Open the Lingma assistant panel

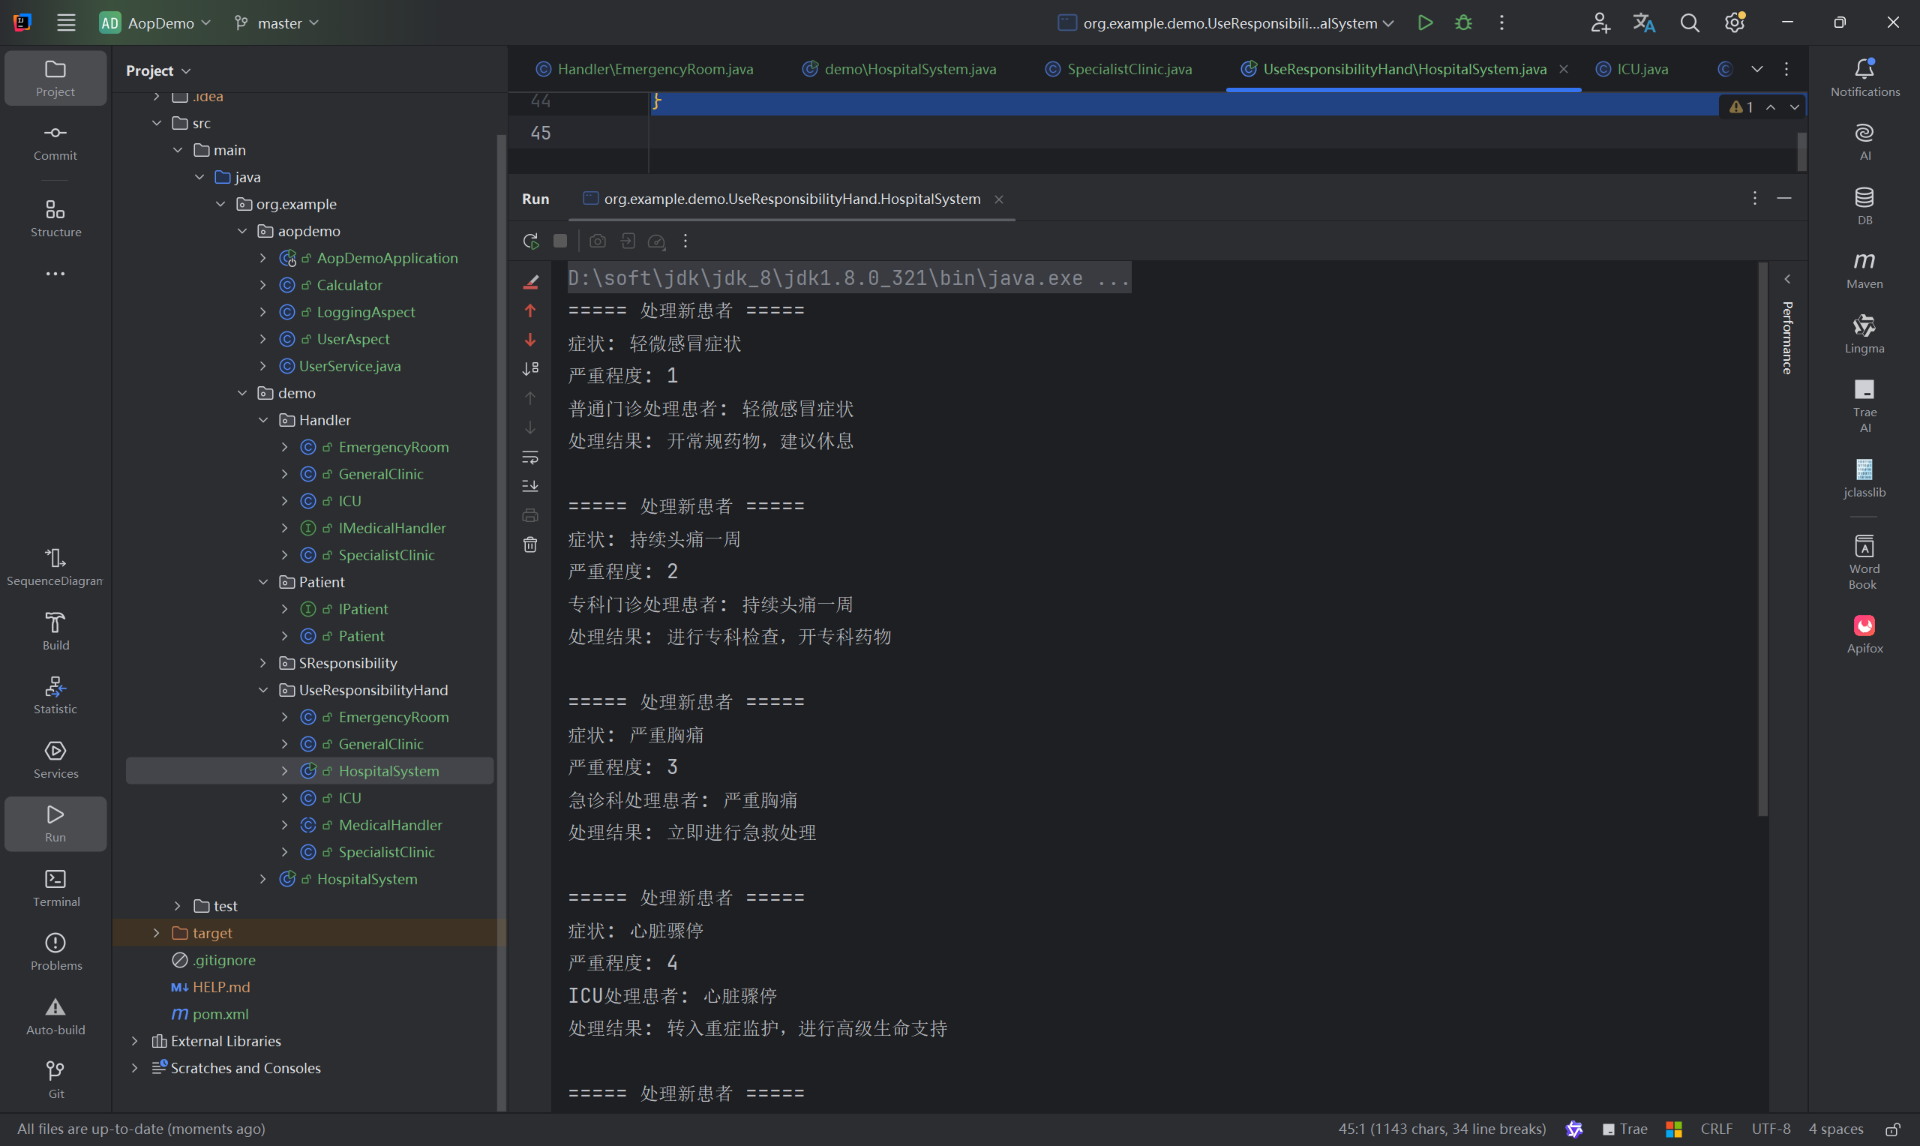(1864, 333)
